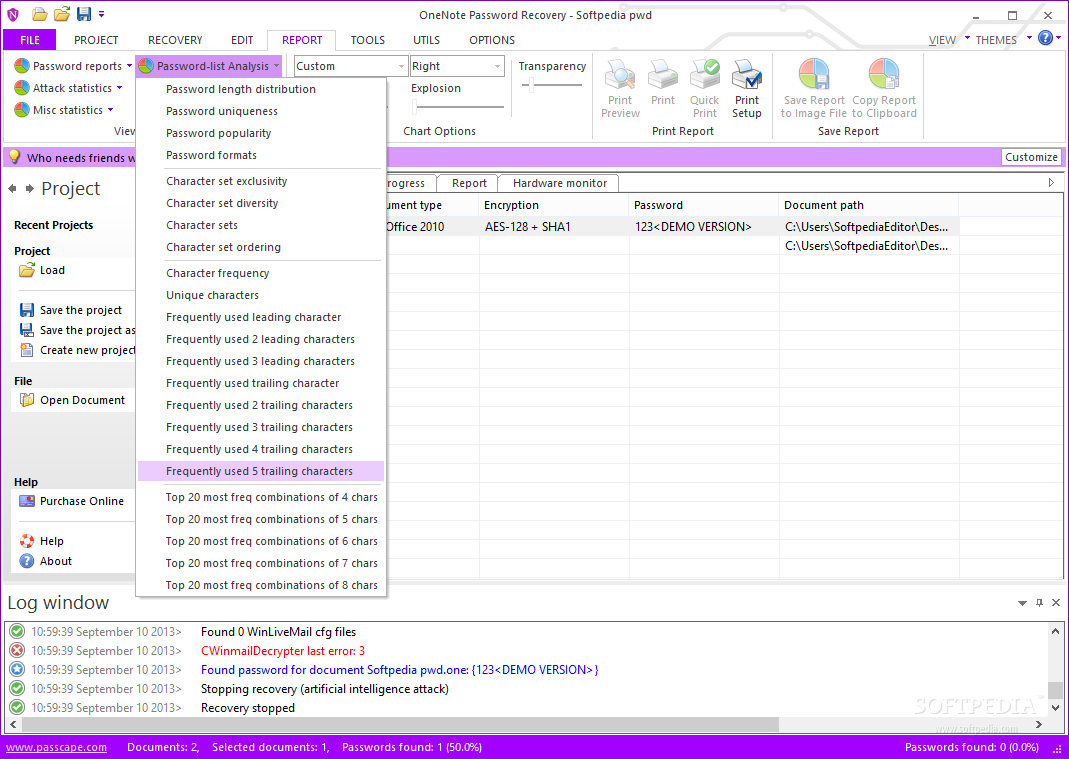The width and height of the screenshot is (1069, 759).
Task: Click the Help question mark icon at top right
Action: point(1045,38)
